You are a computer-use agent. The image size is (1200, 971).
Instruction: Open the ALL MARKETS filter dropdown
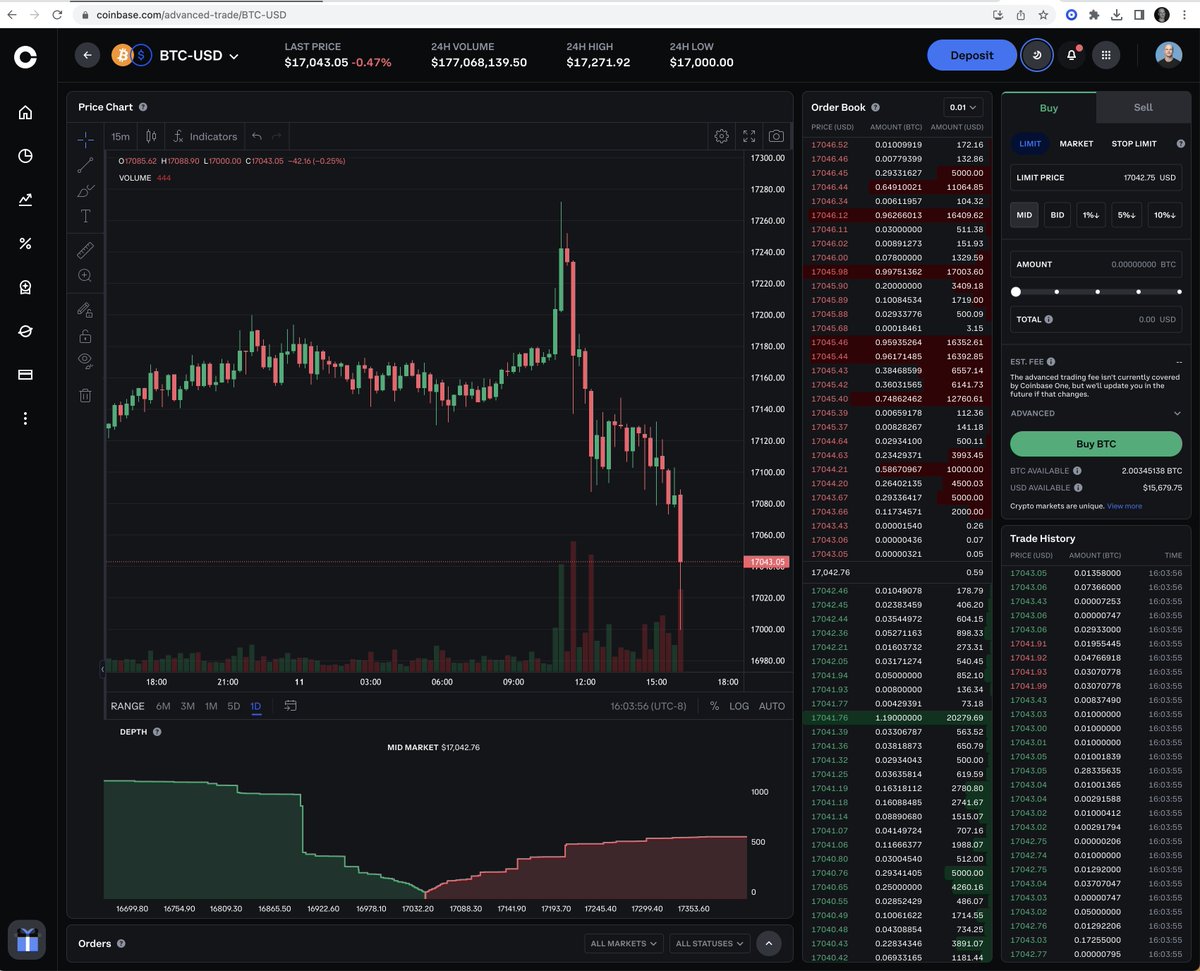tap(625, 943)
